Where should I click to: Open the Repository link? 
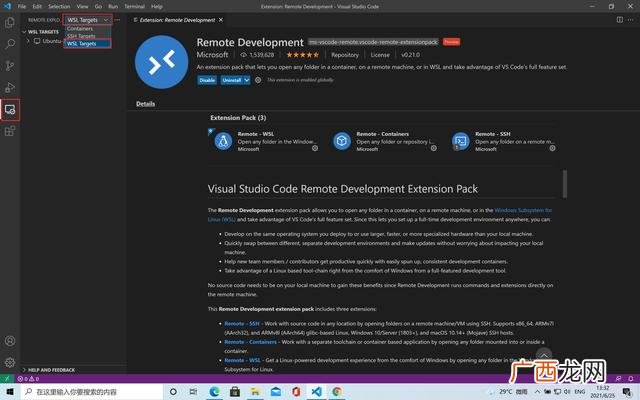(x=344, y=55)
